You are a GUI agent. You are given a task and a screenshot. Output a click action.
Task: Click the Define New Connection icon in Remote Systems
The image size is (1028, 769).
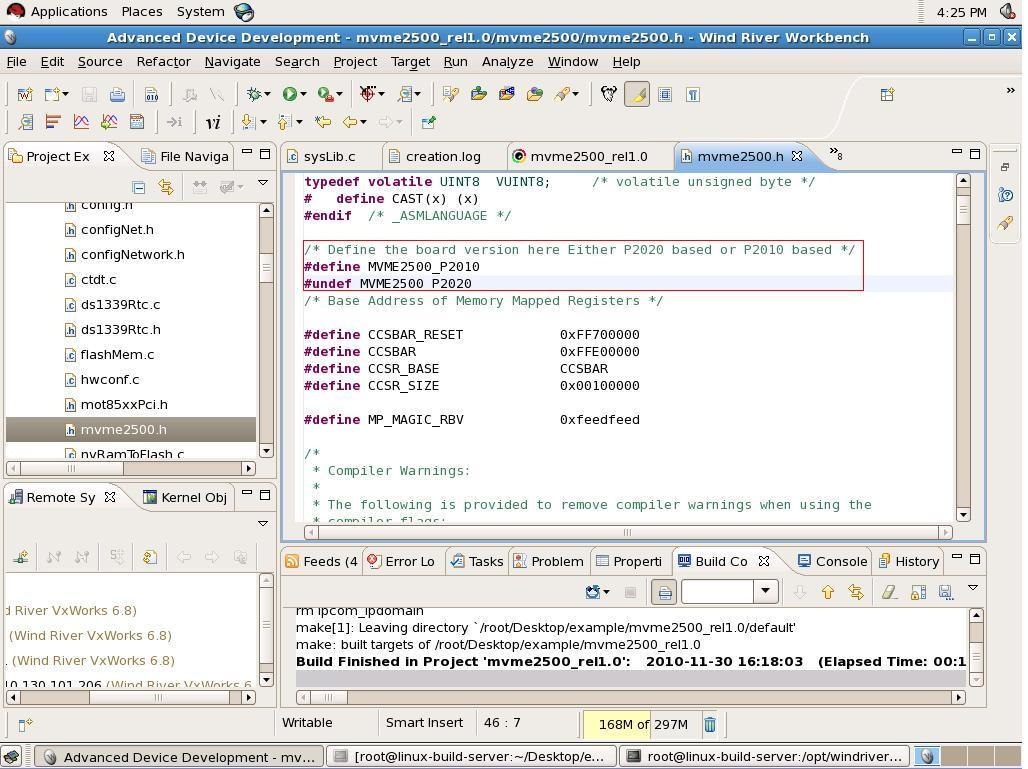(x=21, y=556)
